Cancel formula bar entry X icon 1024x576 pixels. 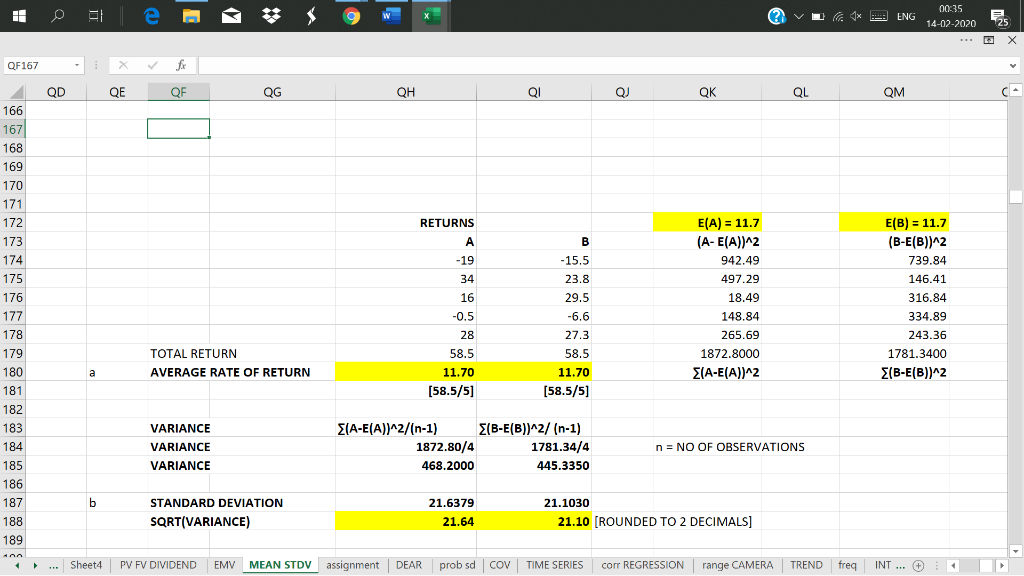[123, 65]
